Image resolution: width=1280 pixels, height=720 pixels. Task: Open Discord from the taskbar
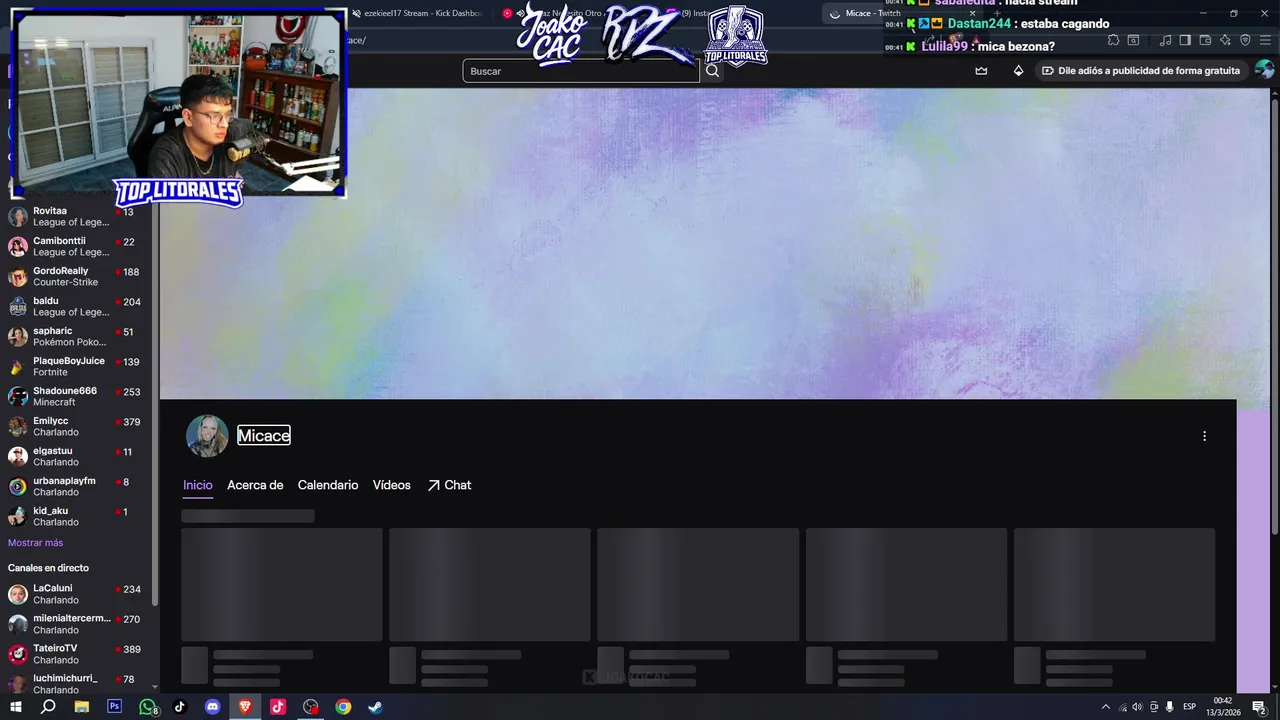coord(212,706)
